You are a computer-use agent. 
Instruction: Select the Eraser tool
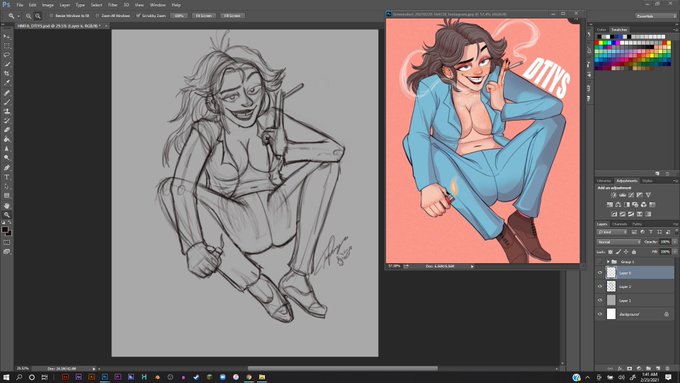point(7,130)
